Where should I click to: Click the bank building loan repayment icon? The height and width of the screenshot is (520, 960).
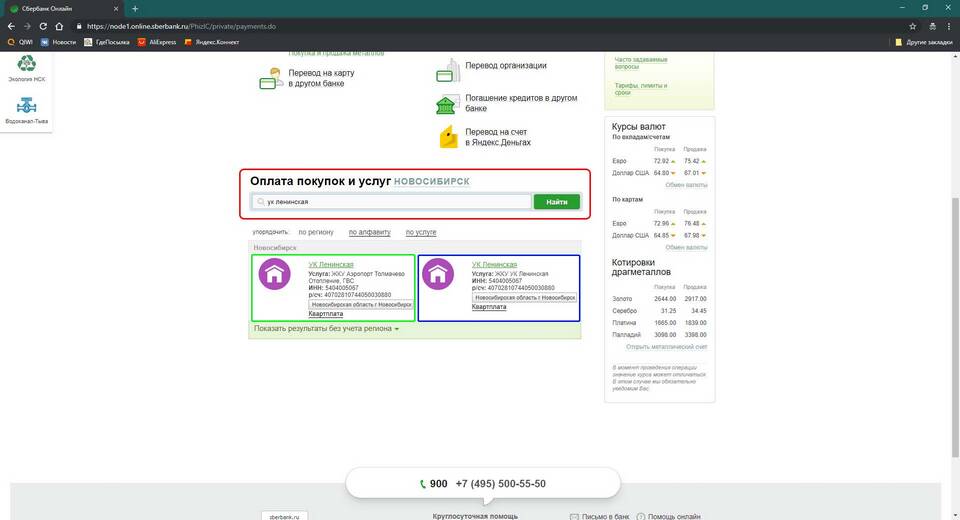pos(447,104)
